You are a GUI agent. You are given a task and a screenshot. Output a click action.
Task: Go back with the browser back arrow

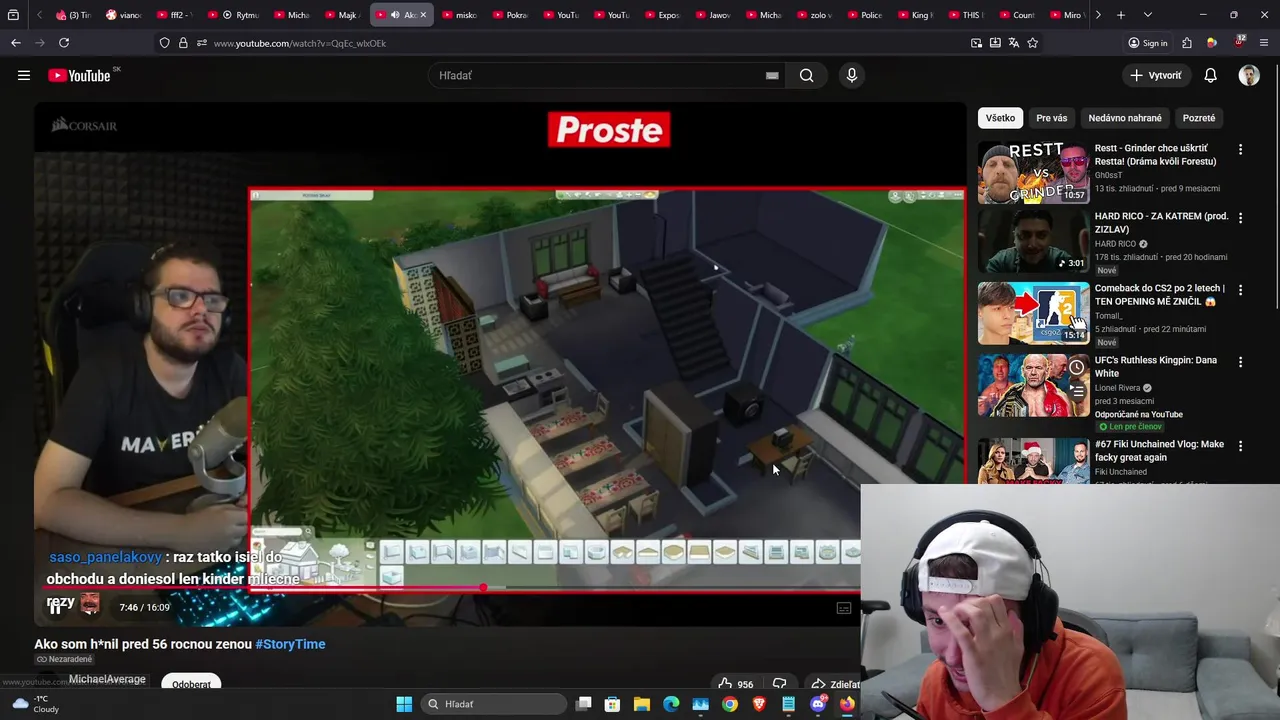point(16,43)
